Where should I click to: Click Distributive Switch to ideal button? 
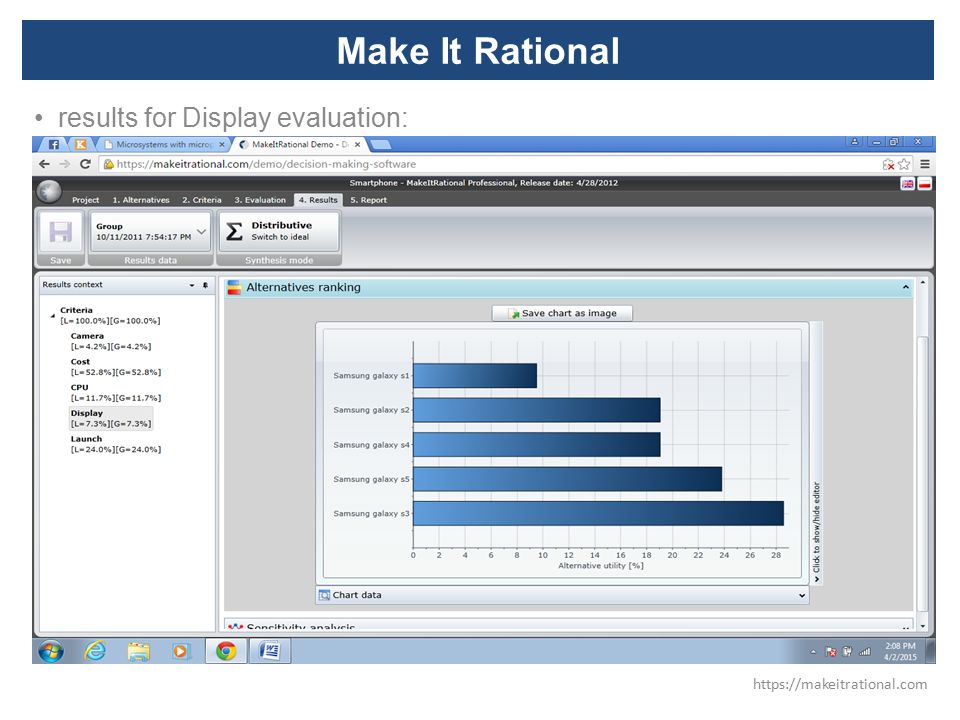279,231
